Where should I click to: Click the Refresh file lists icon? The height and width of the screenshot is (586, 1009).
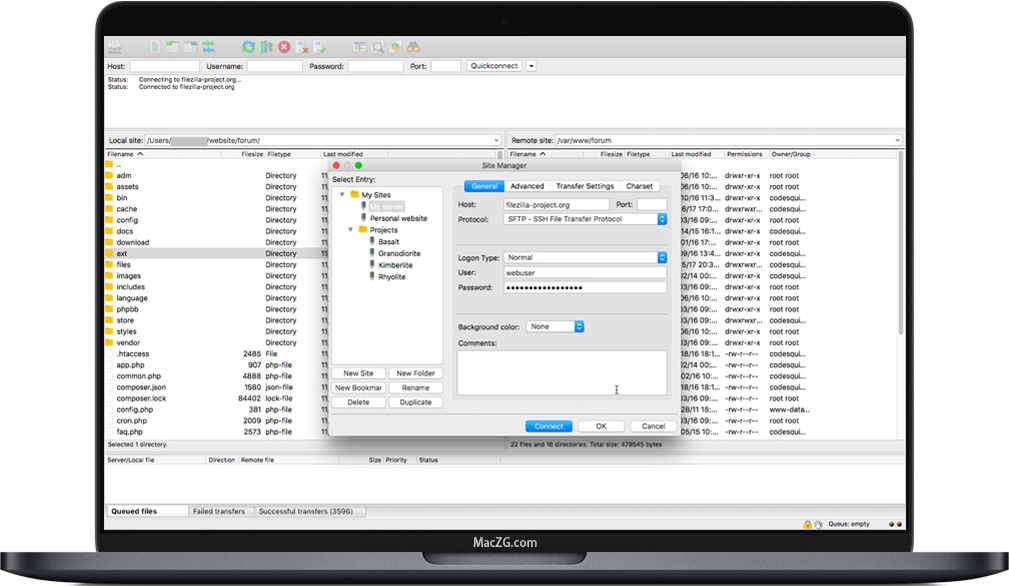pos(248,47)
